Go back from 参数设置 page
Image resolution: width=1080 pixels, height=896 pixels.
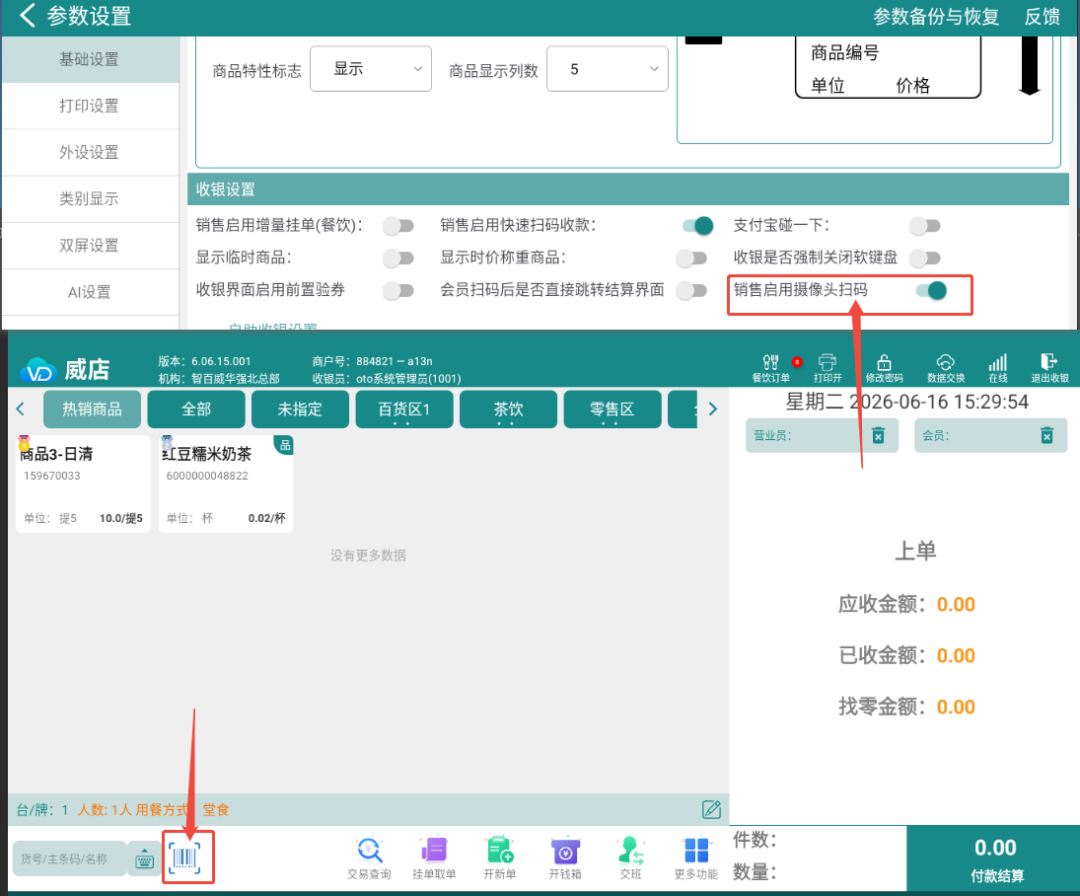[x=27, y=15]
